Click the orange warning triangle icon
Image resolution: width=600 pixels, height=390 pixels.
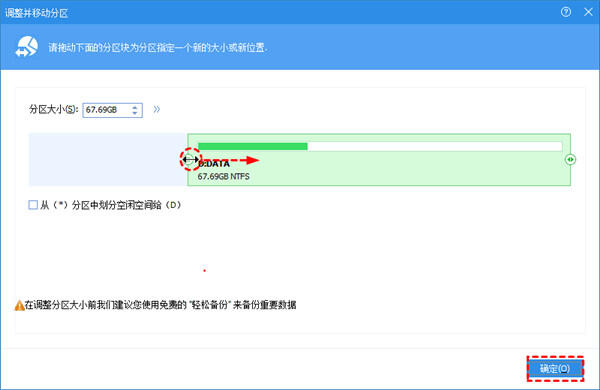[x=19, y=305]
